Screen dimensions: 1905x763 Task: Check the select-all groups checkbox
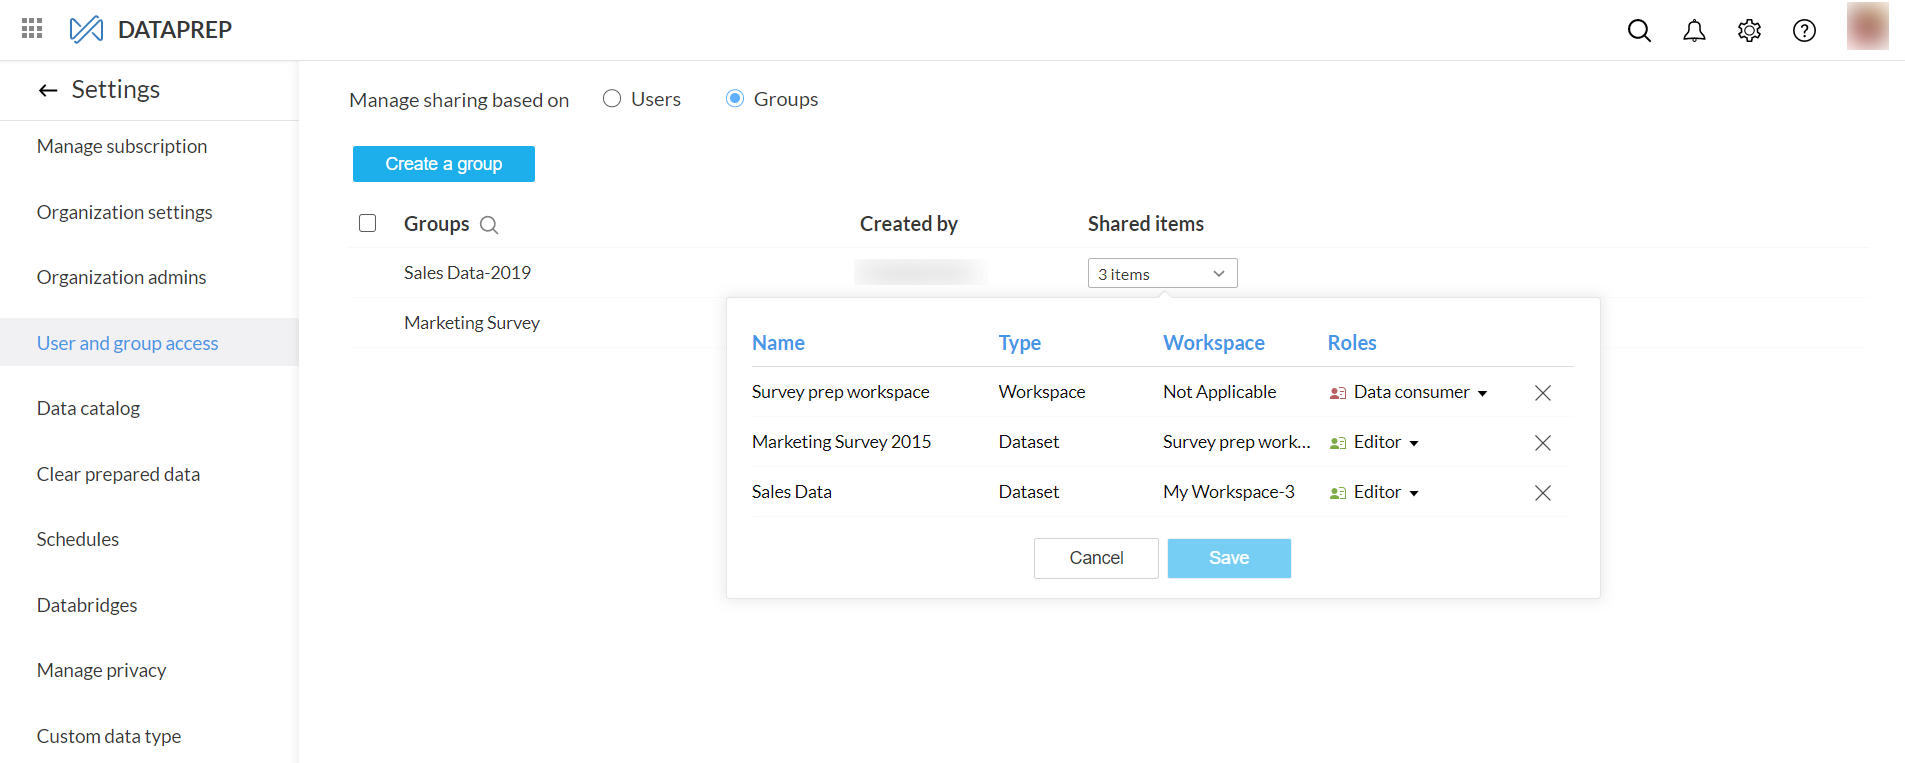point(368,223)
